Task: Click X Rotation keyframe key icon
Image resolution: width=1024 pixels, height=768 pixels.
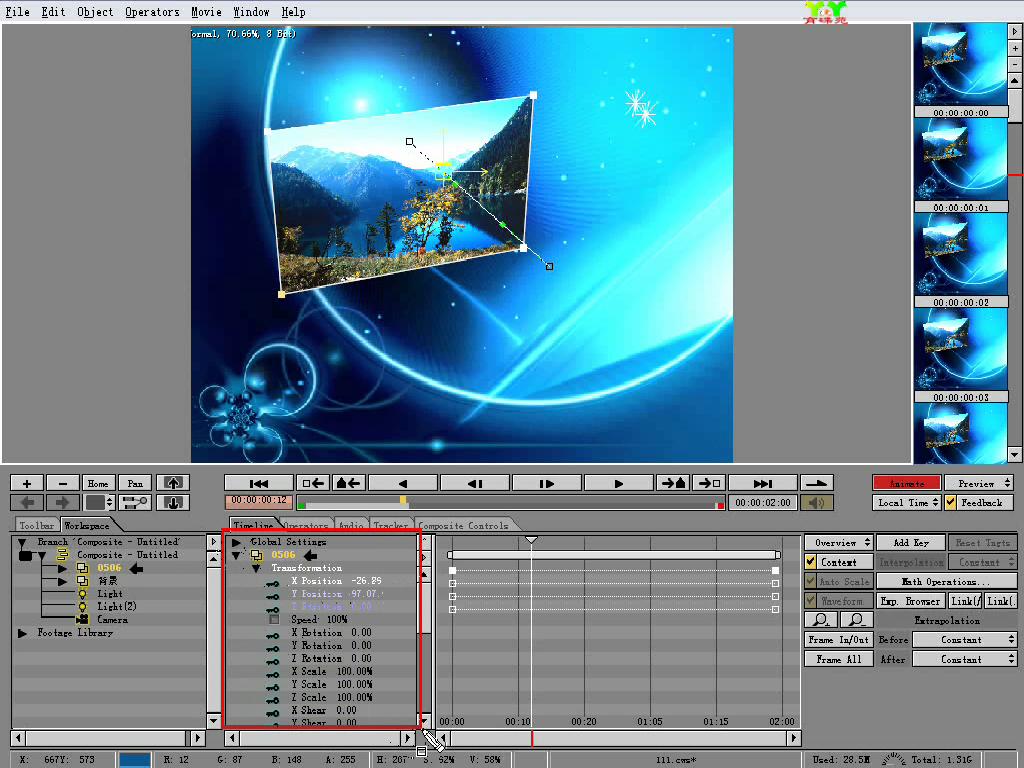Action: click(272, 635)
